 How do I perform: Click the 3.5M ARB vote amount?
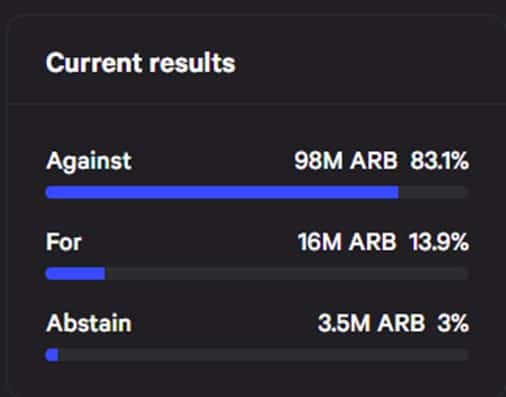tap(371, 323)
